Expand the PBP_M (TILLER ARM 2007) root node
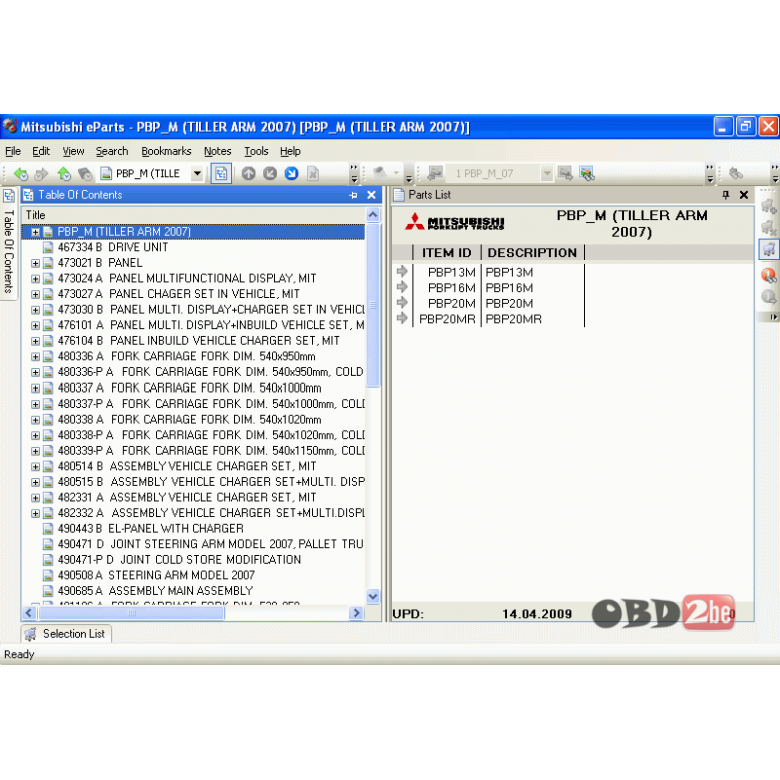The image size is (780, 780). coord(35,232)
